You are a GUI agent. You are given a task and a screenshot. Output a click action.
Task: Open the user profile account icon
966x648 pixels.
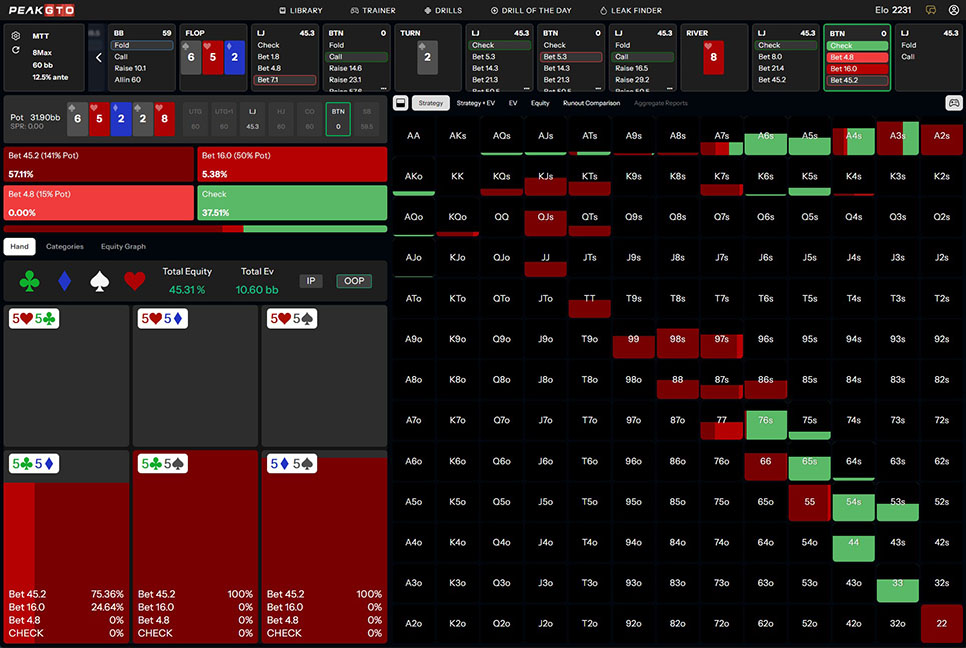pos(952,10)
